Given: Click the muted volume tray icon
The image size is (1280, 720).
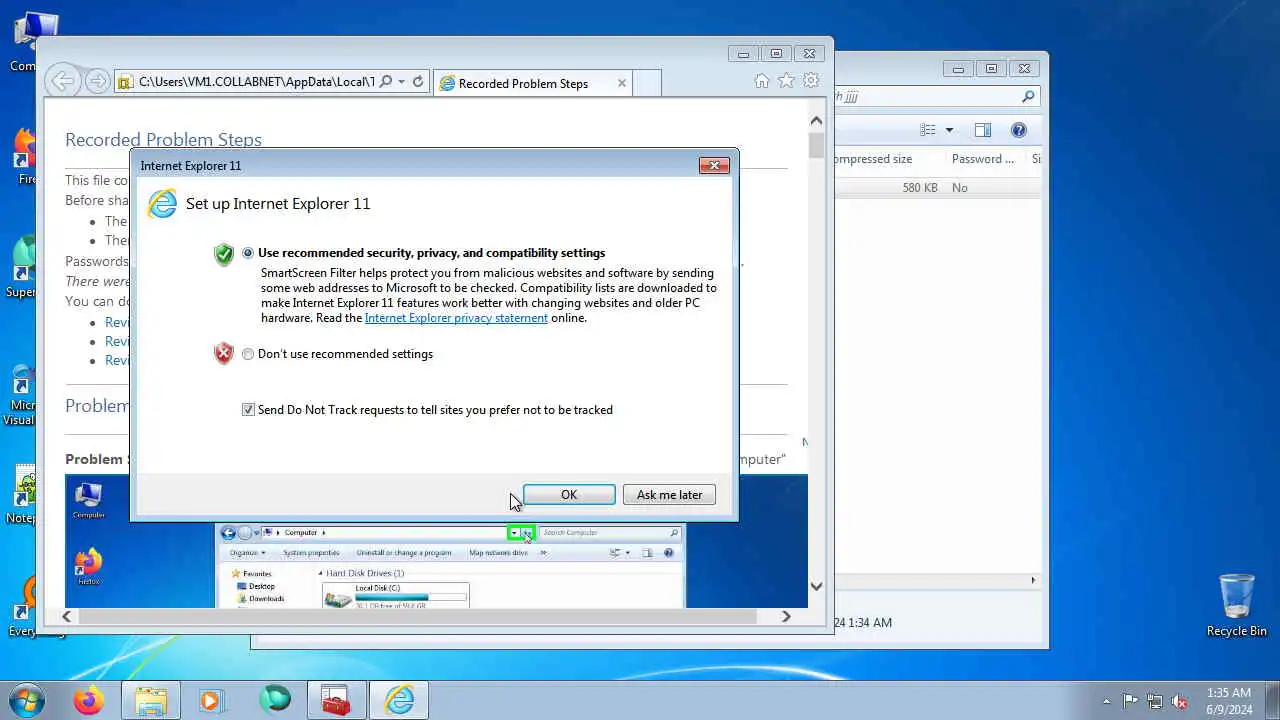Looking at the screenshot, I should tap(1180, 701).
